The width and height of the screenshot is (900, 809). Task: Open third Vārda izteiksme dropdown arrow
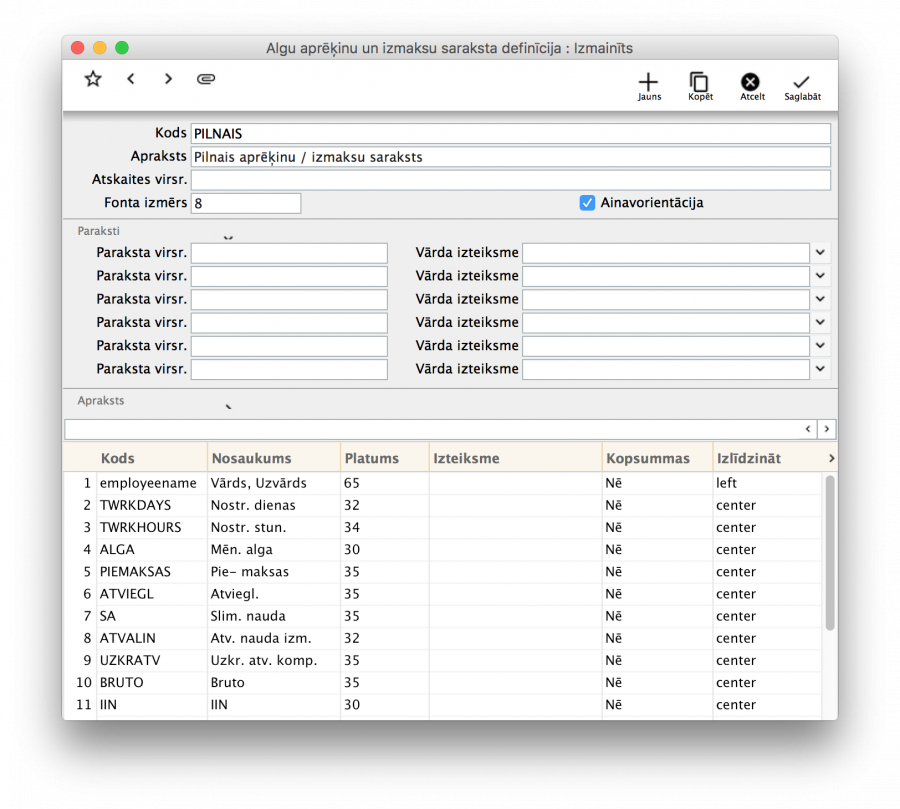(x=820, y=299)
